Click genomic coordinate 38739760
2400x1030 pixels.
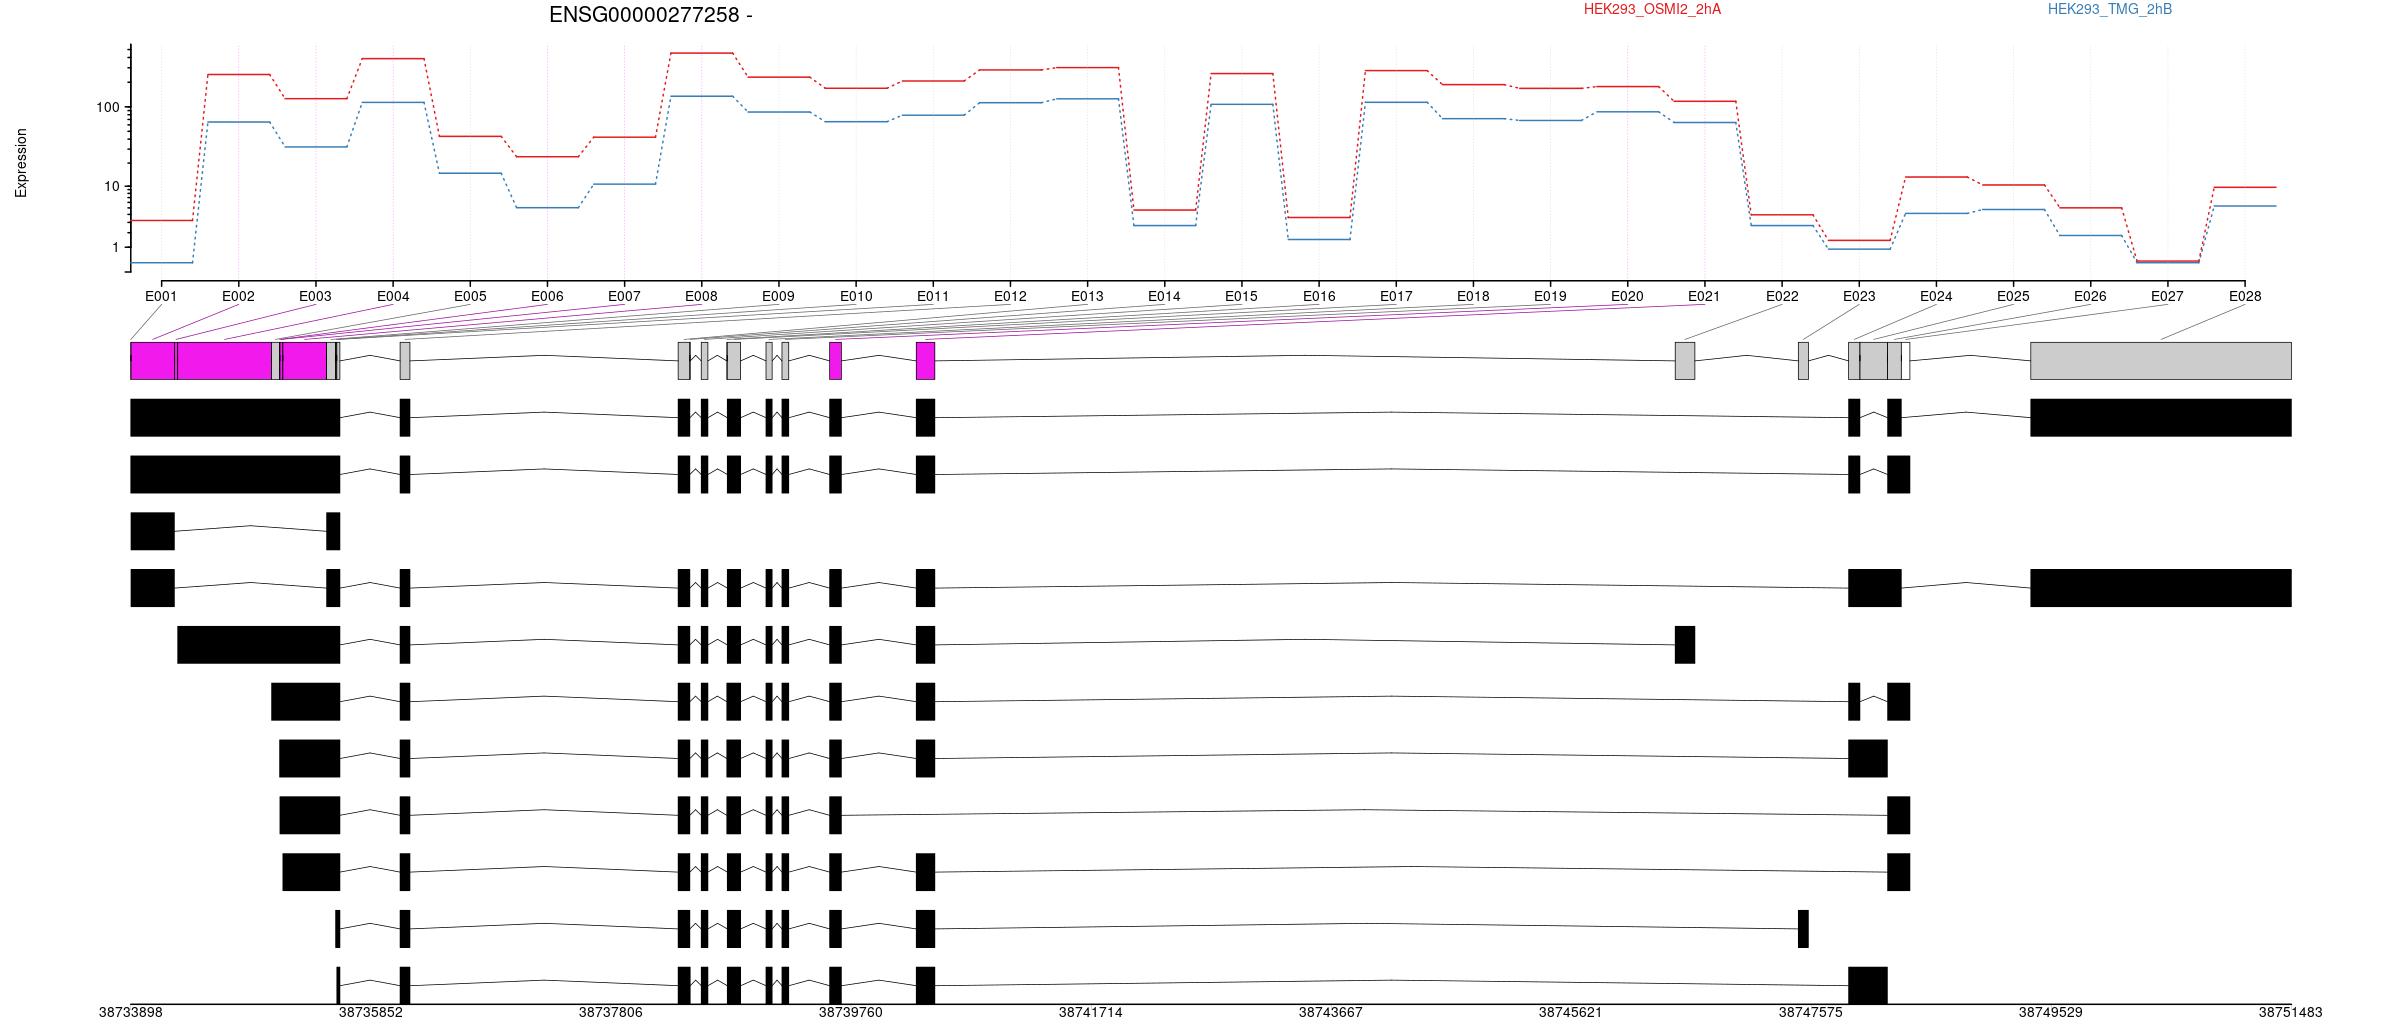(851, 1012)
